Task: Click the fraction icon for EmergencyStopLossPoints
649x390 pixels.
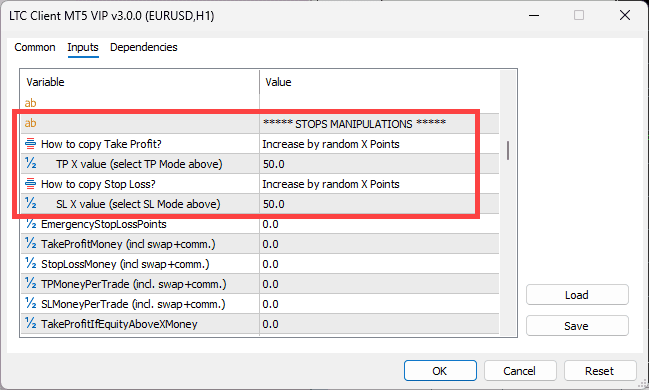Action: (x=31, y=224)
